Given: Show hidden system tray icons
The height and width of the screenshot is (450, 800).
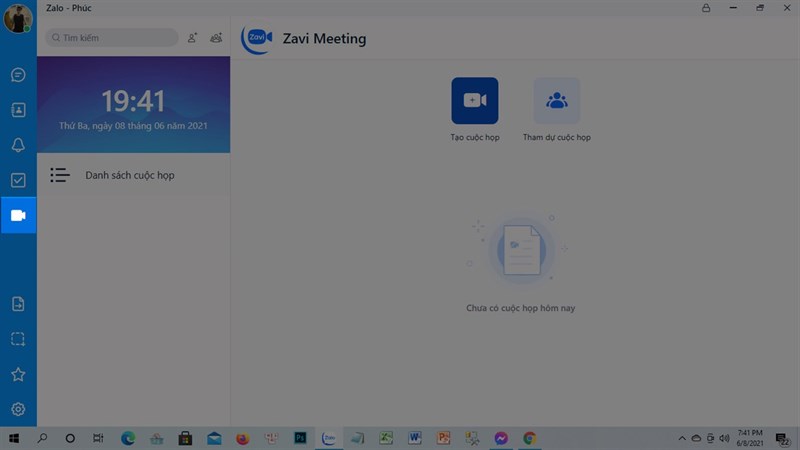Looking at the screenshot, I should pos(682,438).
